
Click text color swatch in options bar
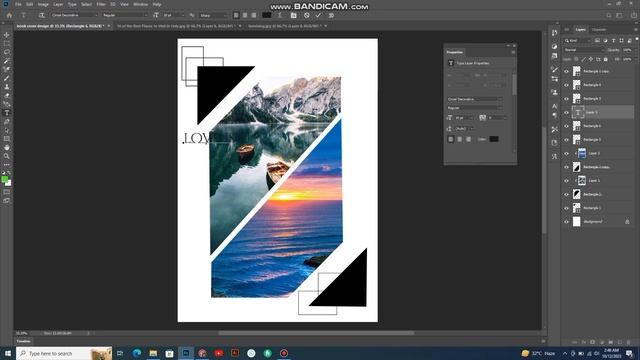(267, 15)
